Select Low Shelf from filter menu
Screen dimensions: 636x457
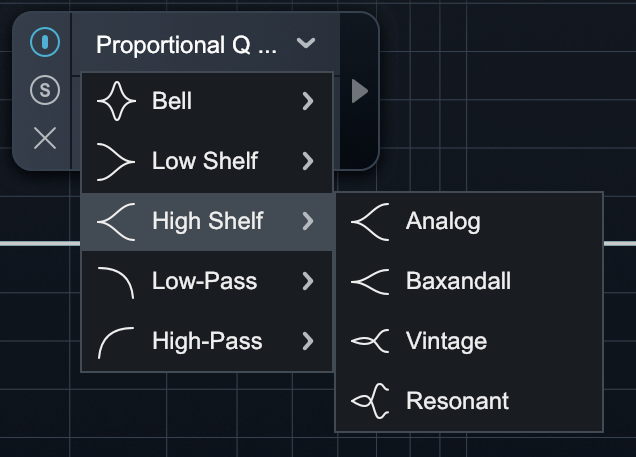(x=205, y=161)
